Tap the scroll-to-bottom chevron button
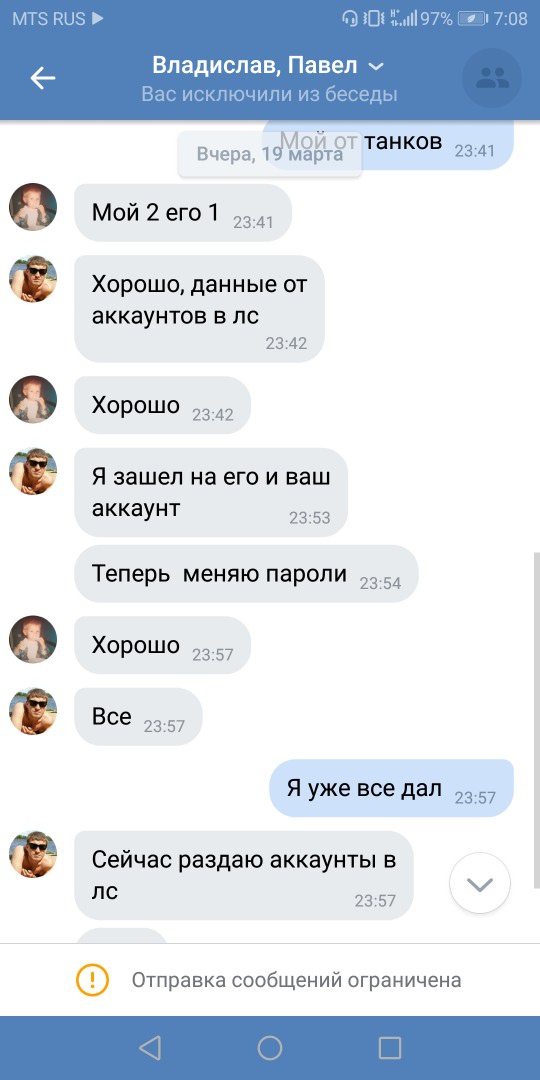Screen dimensions: 540x1080 [x=479, y=884]
